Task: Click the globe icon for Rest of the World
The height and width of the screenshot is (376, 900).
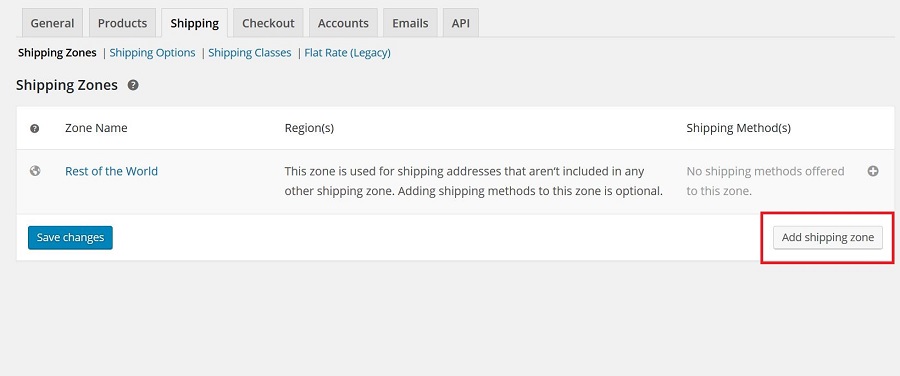Action: pyautogui.click(x=35, y=170)
